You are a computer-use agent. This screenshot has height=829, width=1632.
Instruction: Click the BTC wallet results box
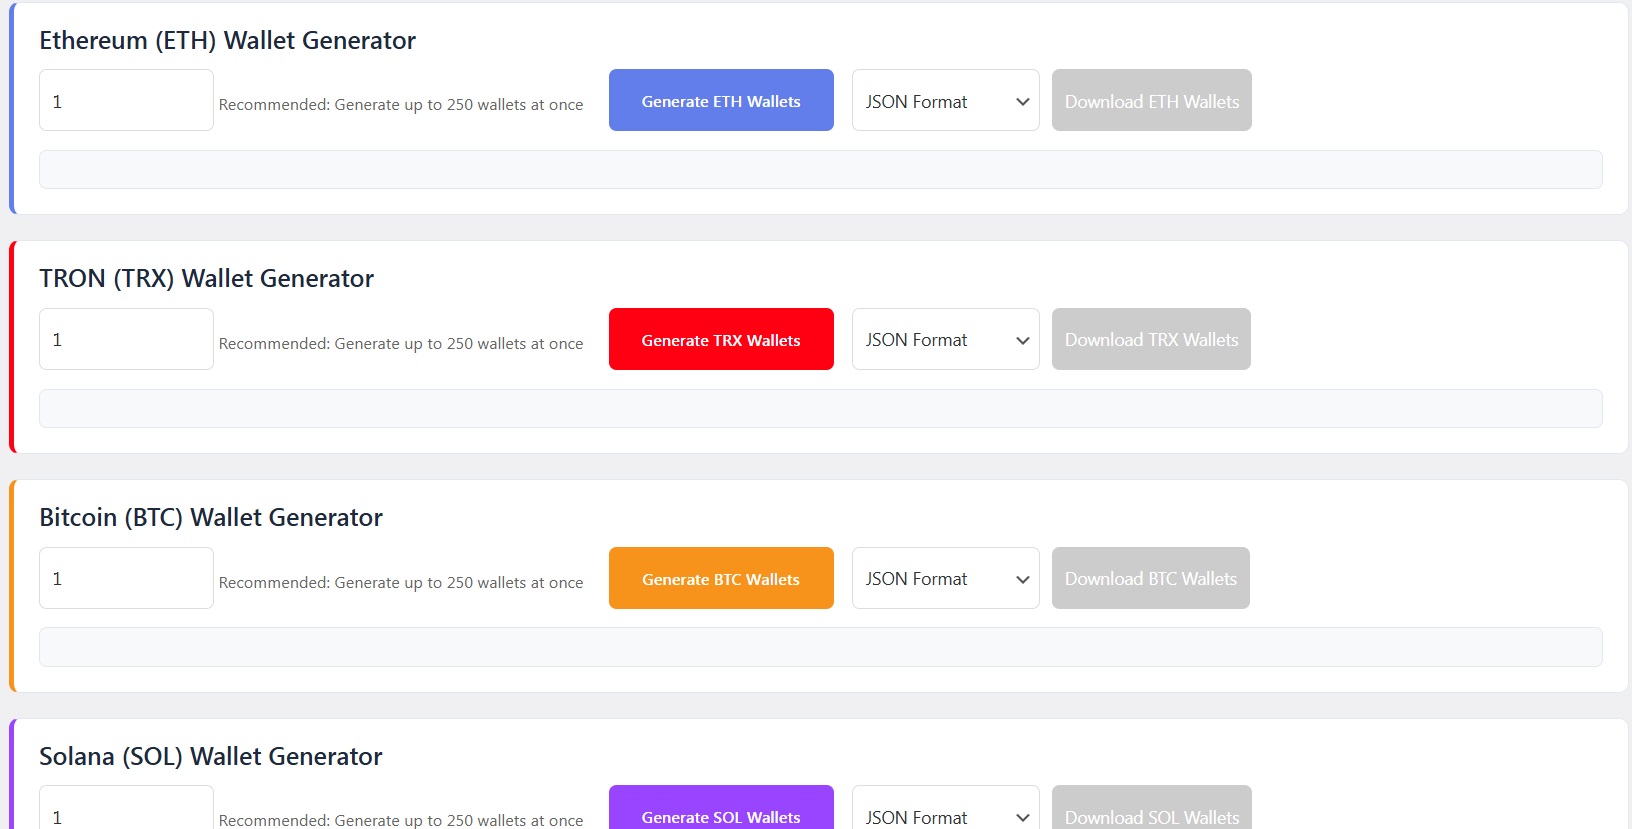coord(820,647)
